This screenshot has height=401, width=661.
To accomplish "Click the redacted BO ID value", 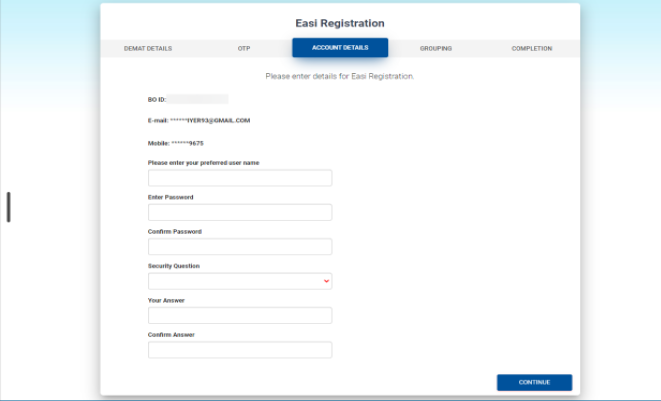I will click(197, 99).
